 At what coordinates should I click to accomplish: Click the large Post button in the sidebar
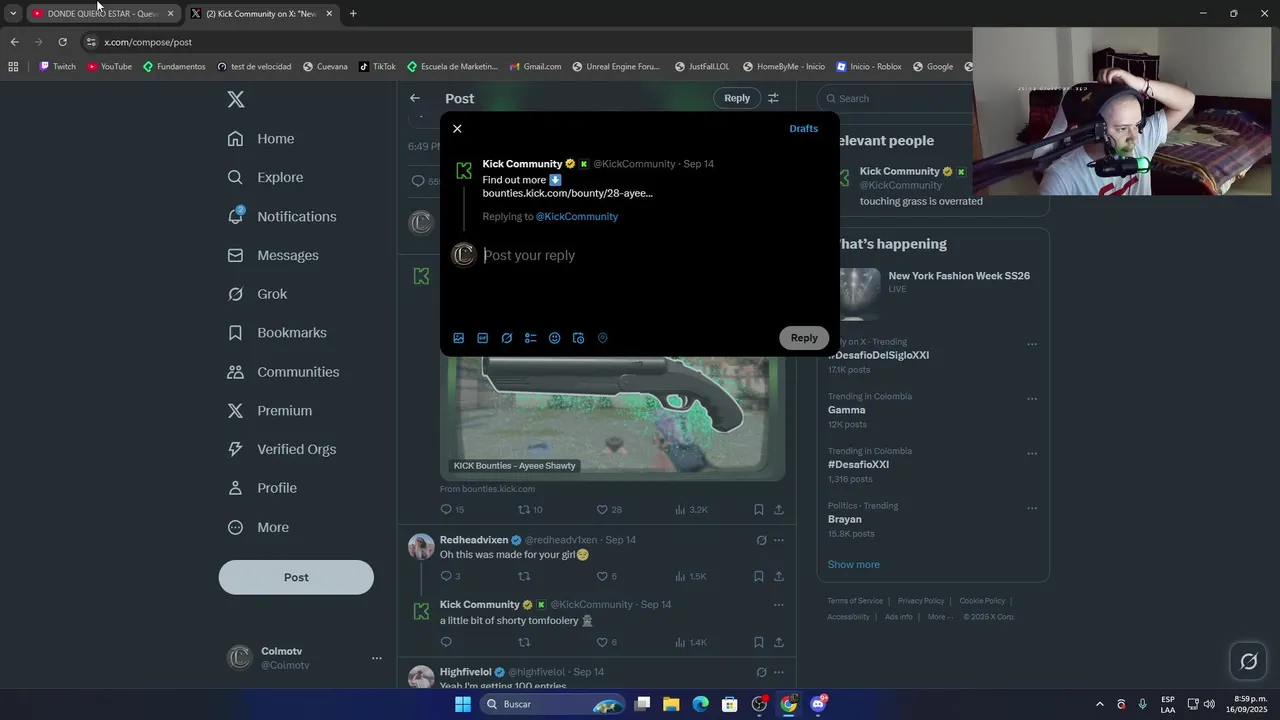[296, 577]
